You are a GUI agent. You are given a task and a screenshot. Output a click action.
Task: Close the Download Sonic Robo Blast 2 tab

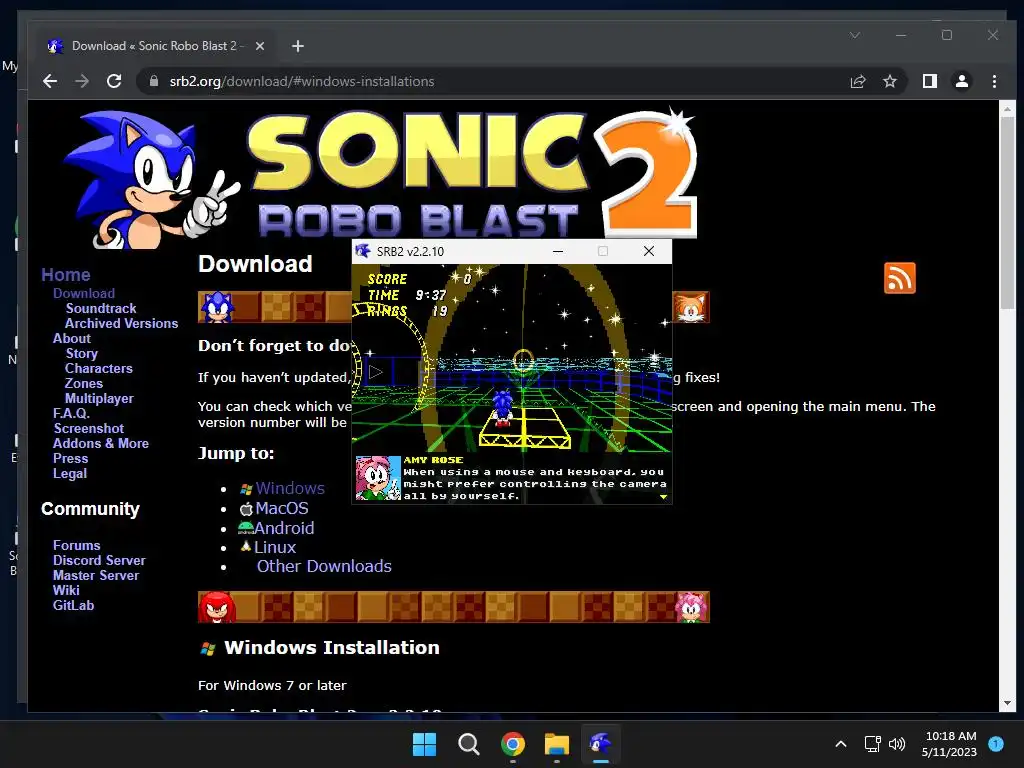[x=260, y=46]
